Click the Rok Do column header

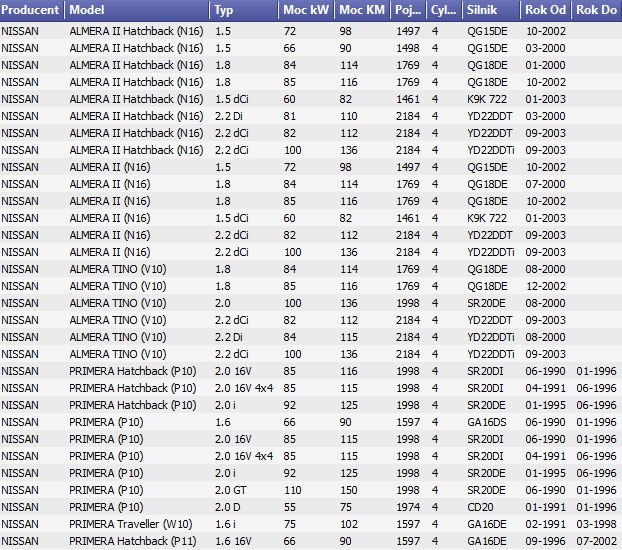pos(597,10)
